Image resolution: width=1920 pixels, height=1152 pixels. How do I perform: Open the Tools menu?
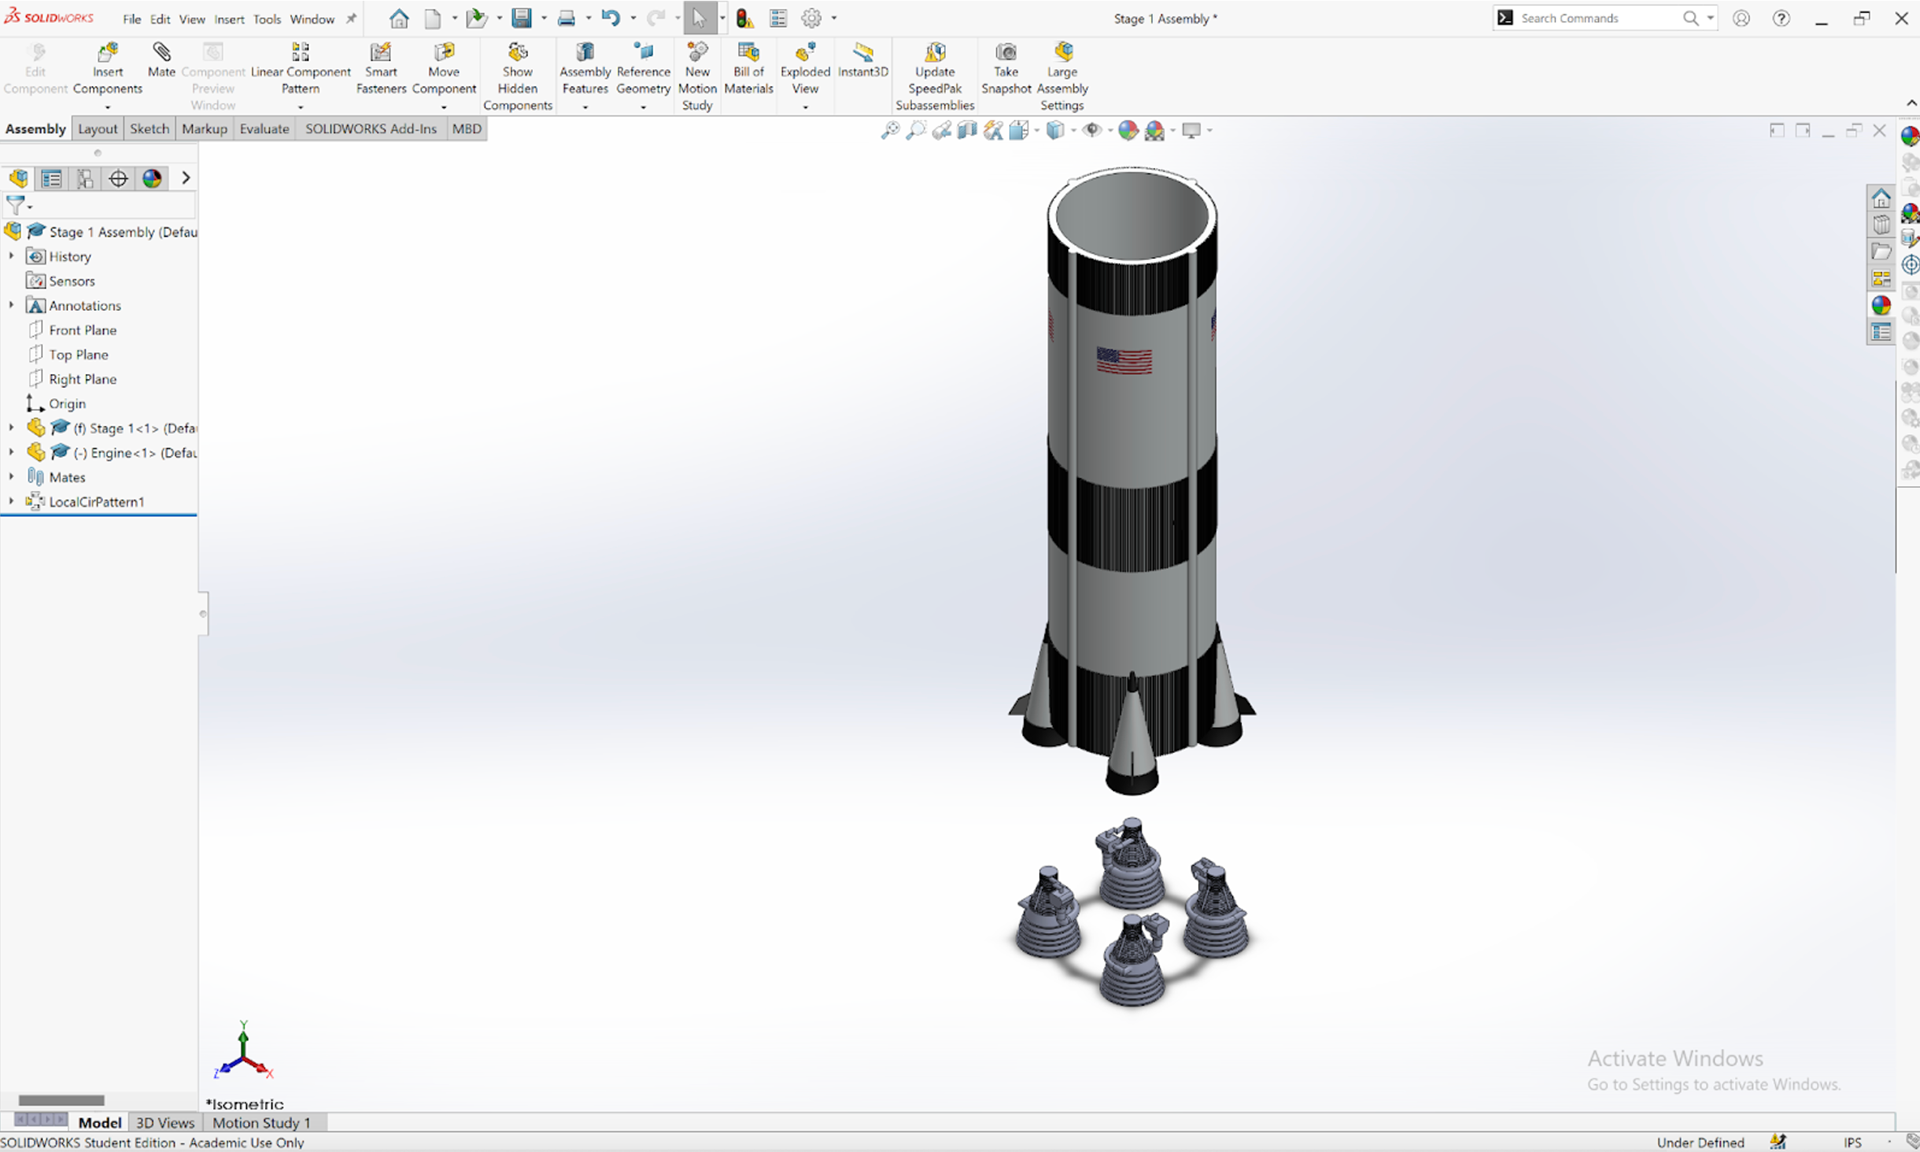267,19
